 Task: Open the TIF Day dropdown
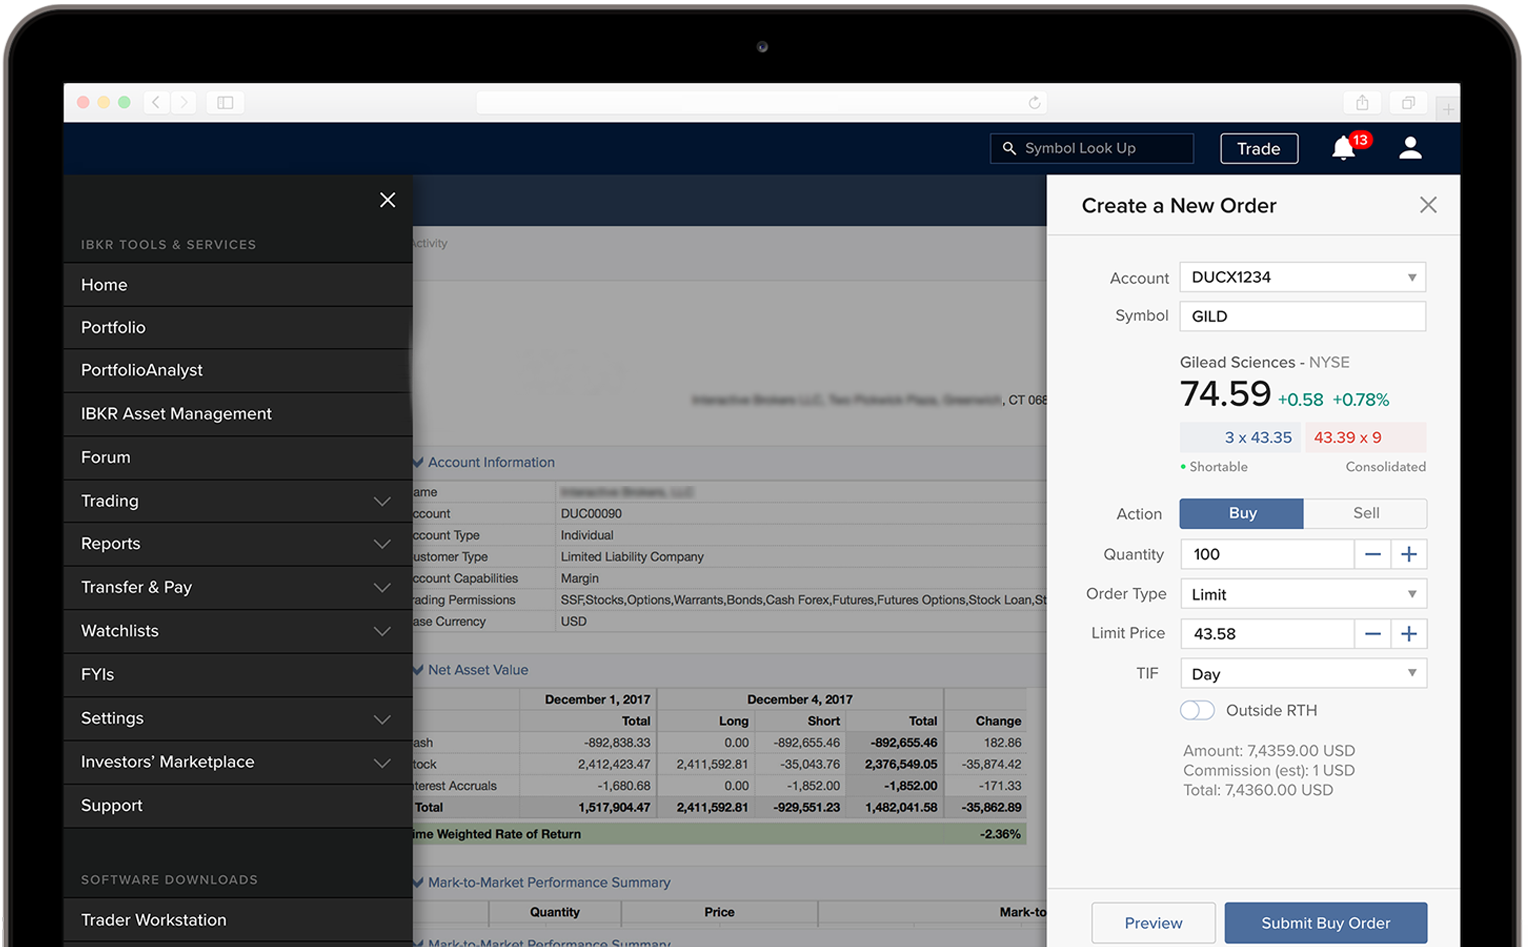pos(1303,674)
